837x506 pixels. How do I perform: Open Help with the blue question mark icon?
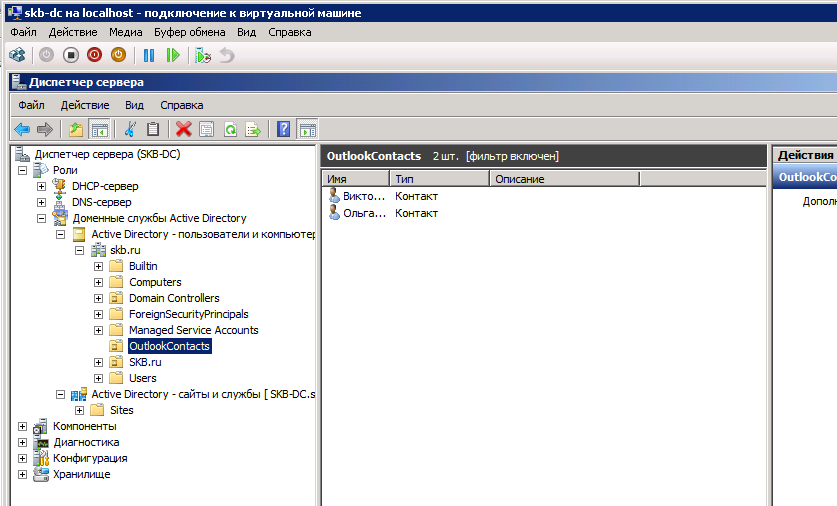point(283,129)
